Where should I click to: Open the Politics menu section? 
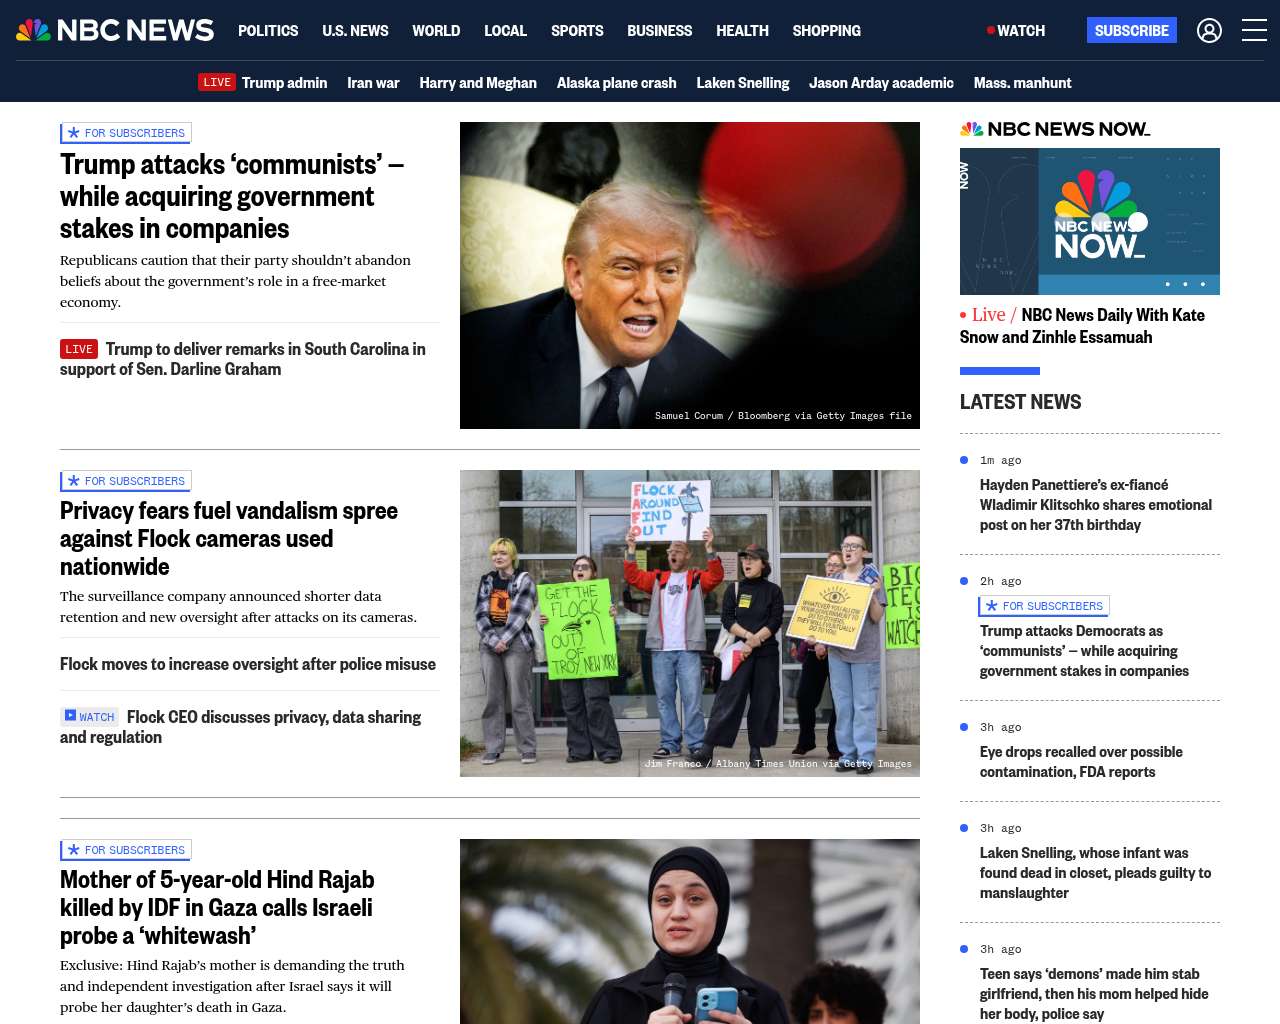(268, 31)
